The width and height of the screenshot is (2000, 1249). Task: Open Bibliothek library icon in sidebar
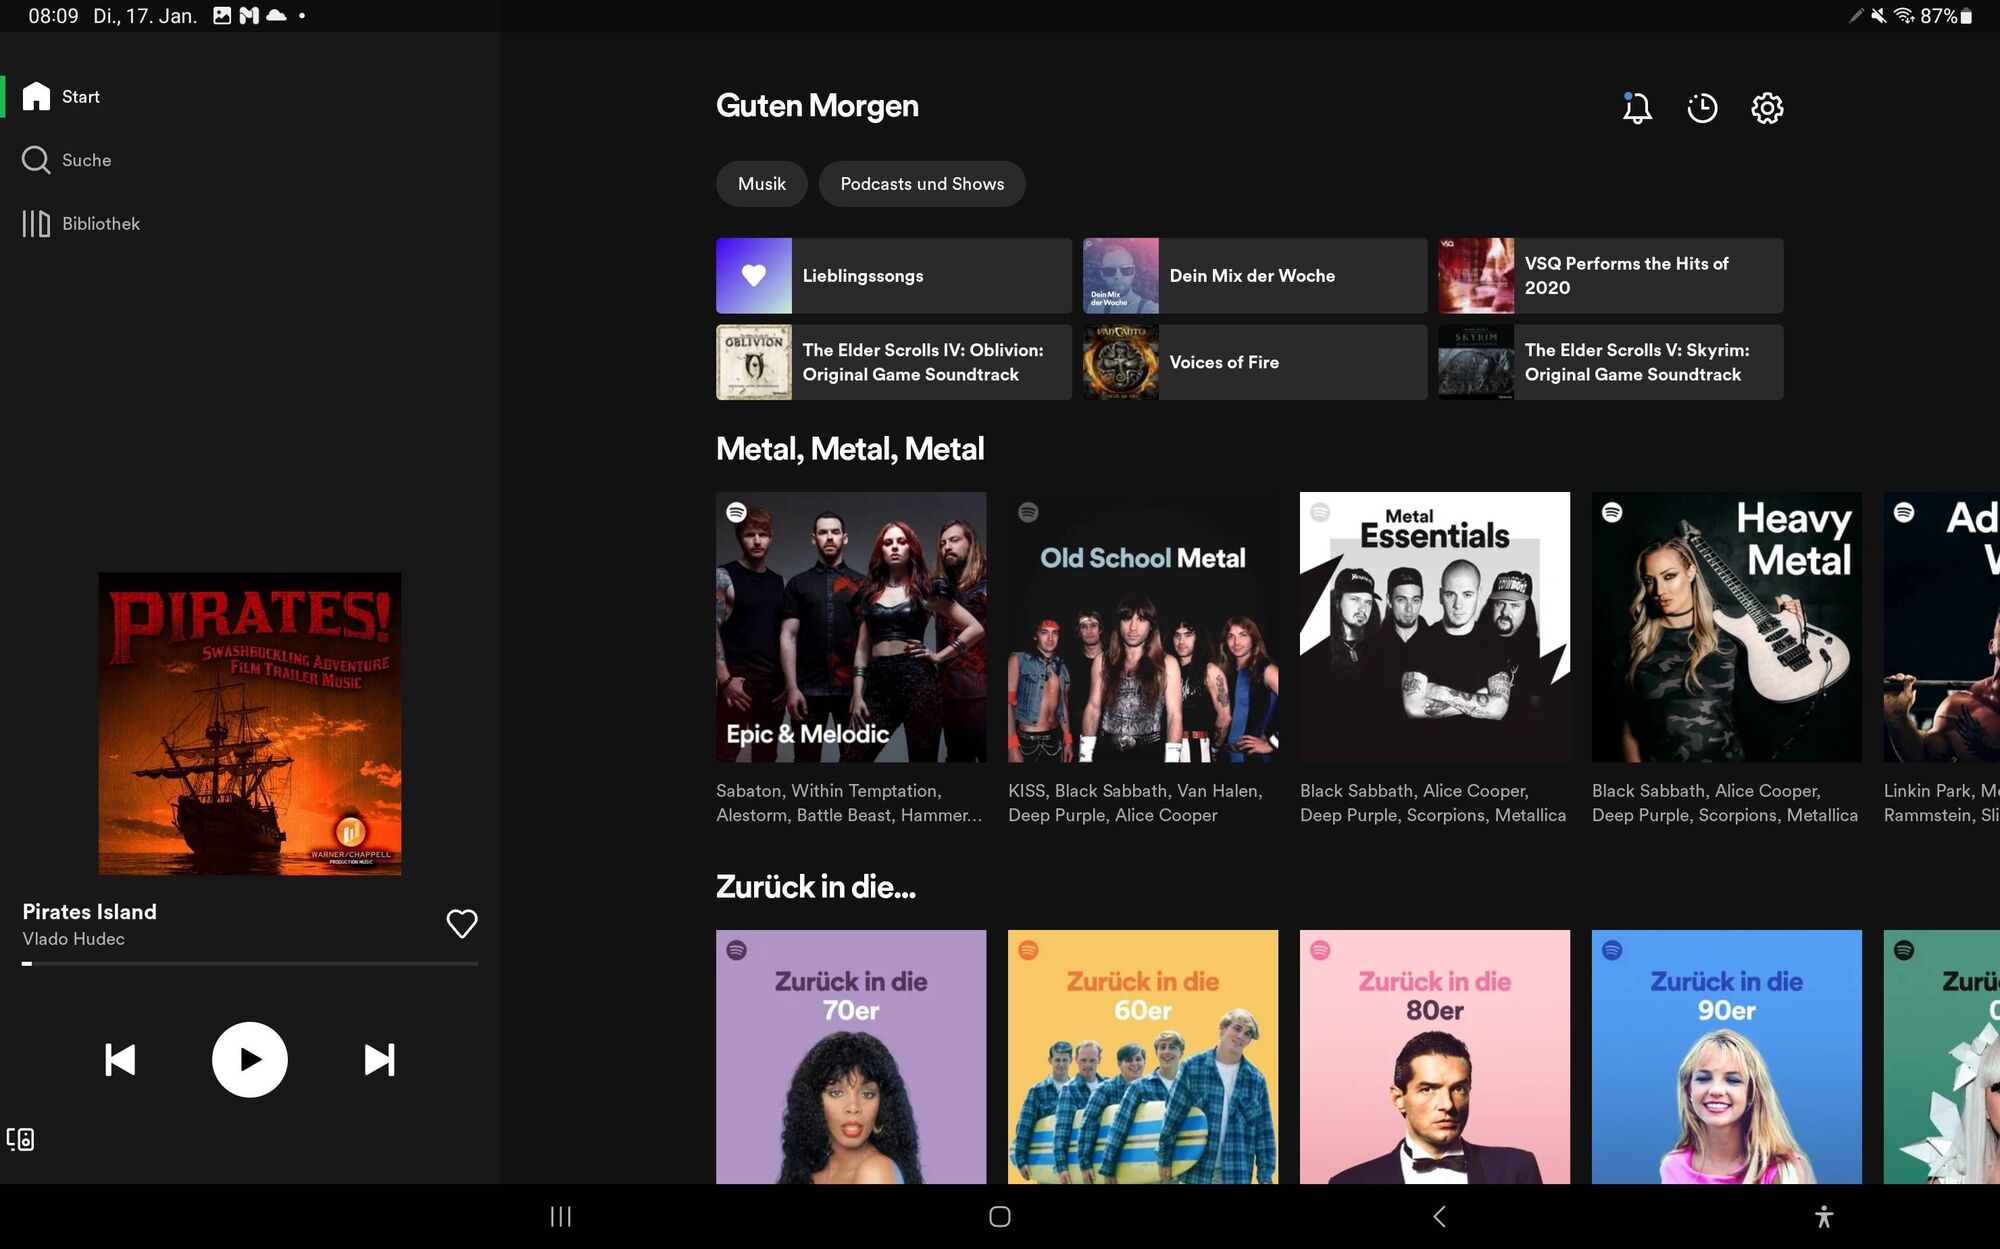pyautogui.click(x=36, y=223)
